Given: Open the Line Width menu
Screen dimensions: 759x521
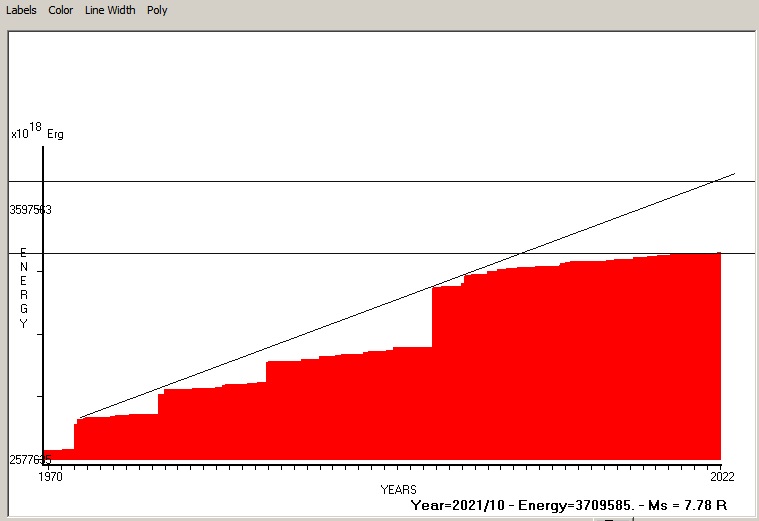Looking at the screenshot, I should click(x=109, y=10).
